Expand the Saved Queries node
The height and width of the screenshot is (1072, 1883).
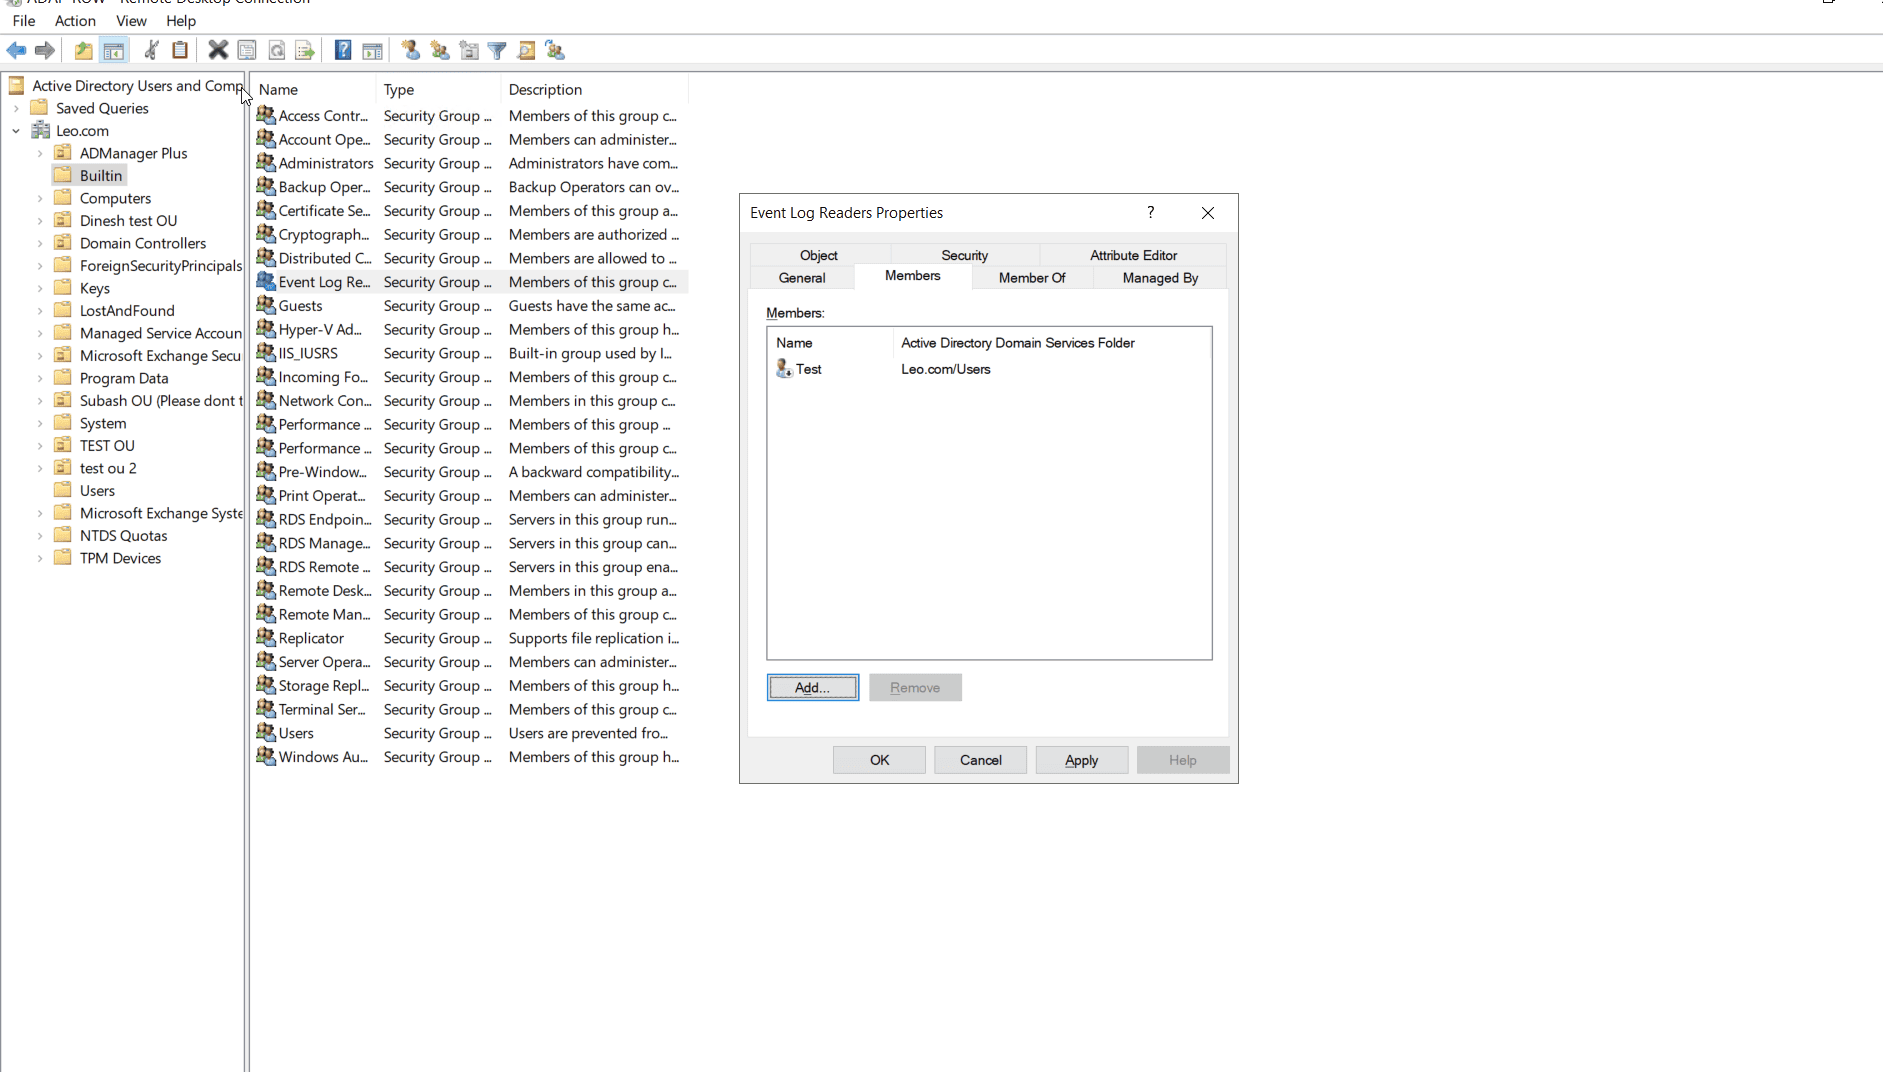click(16, 108)
